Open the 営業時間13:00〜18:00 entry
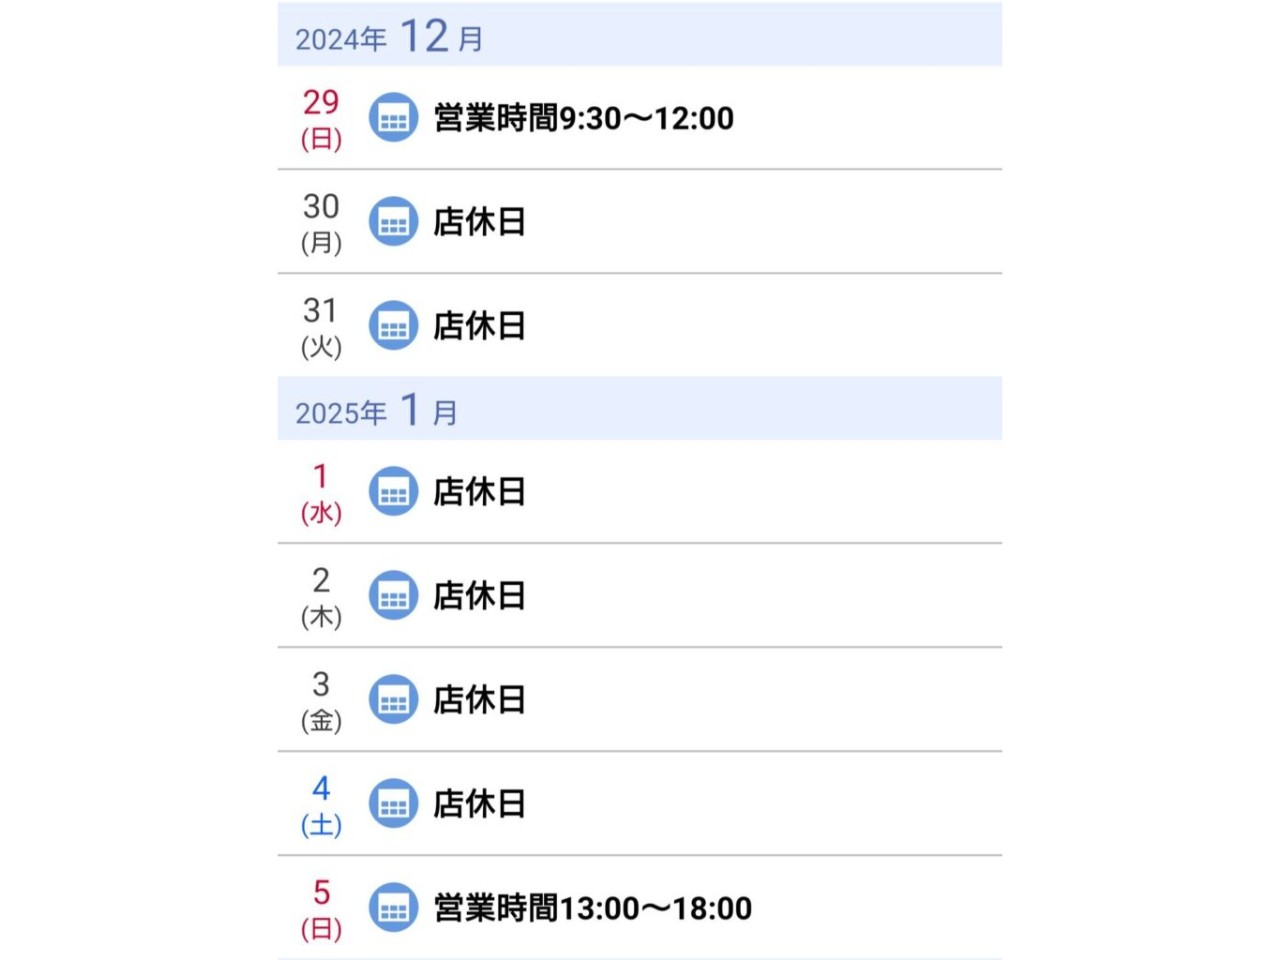 coord(592,908)
